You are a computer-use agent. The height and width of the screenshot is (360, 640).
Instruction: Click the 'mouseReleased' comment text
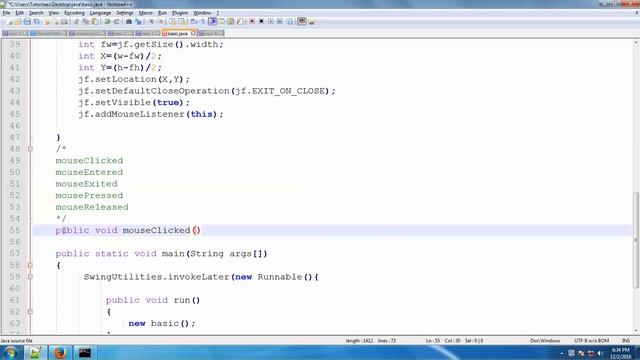[x=92, y=207]
